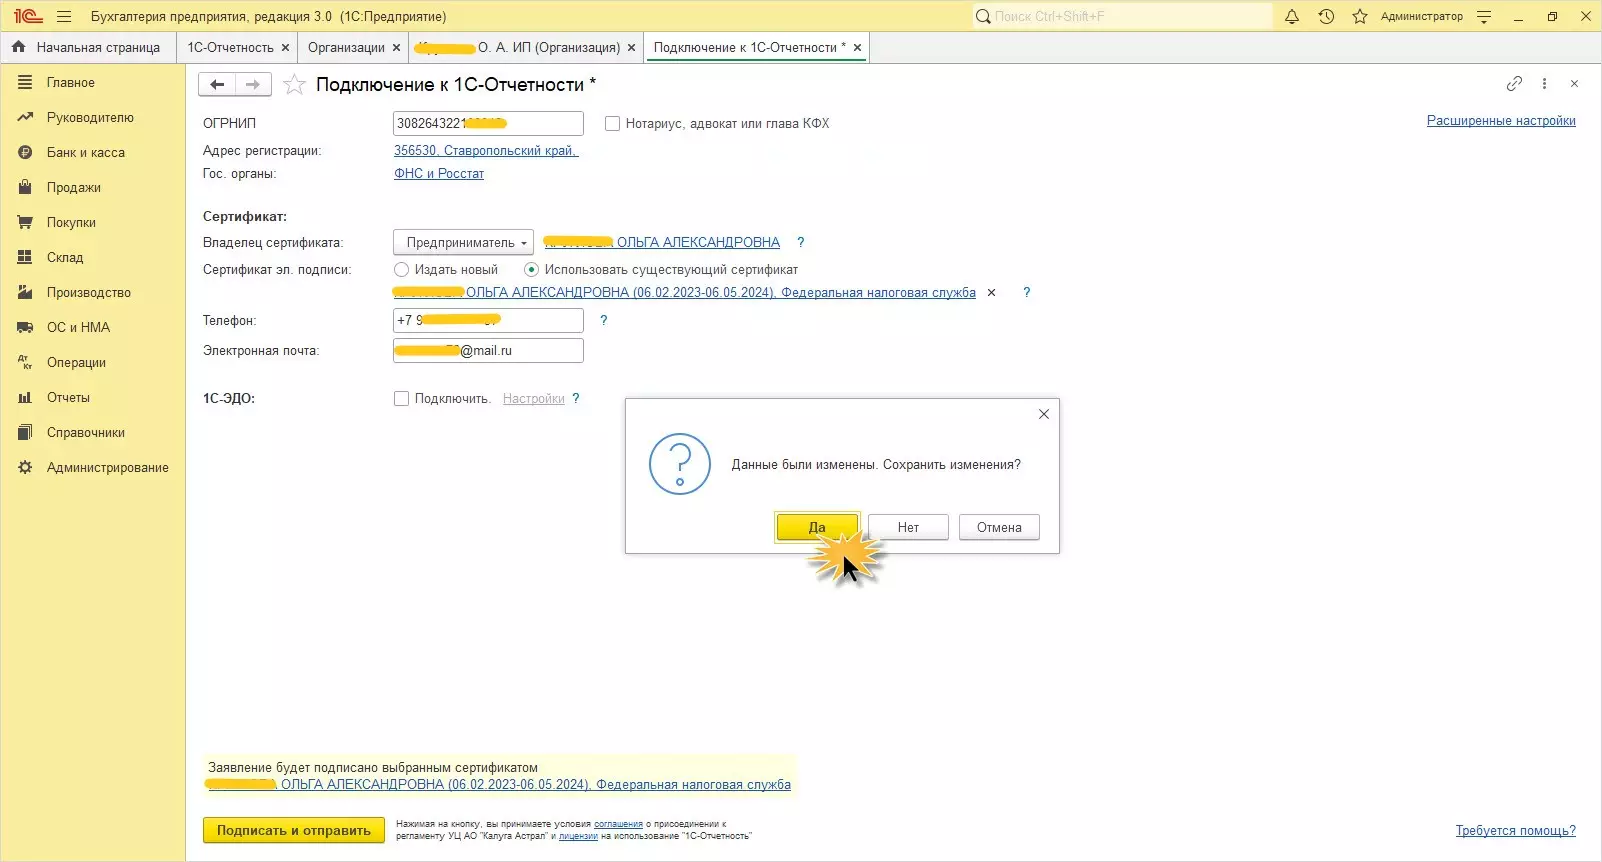
Task: Copy link to this form icon
Action: tap(1514, 84)
